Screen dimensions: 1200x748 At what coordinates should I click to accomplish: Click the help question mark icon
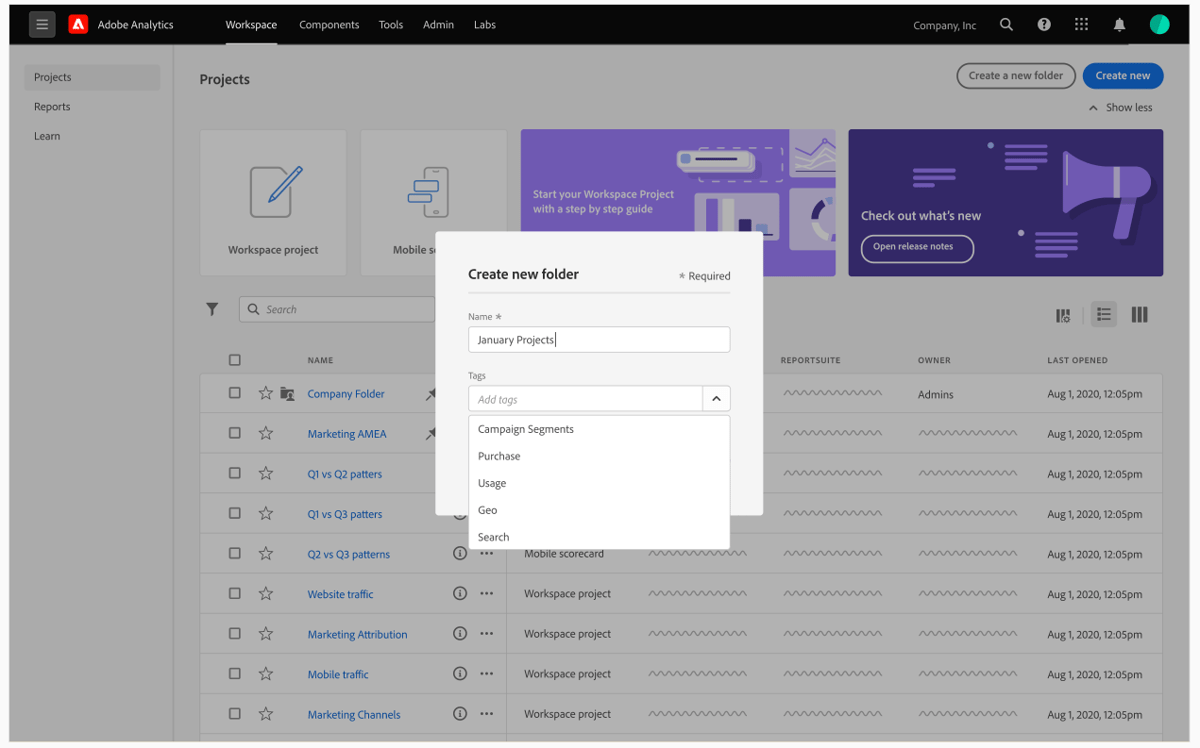tap(1043, 24)
